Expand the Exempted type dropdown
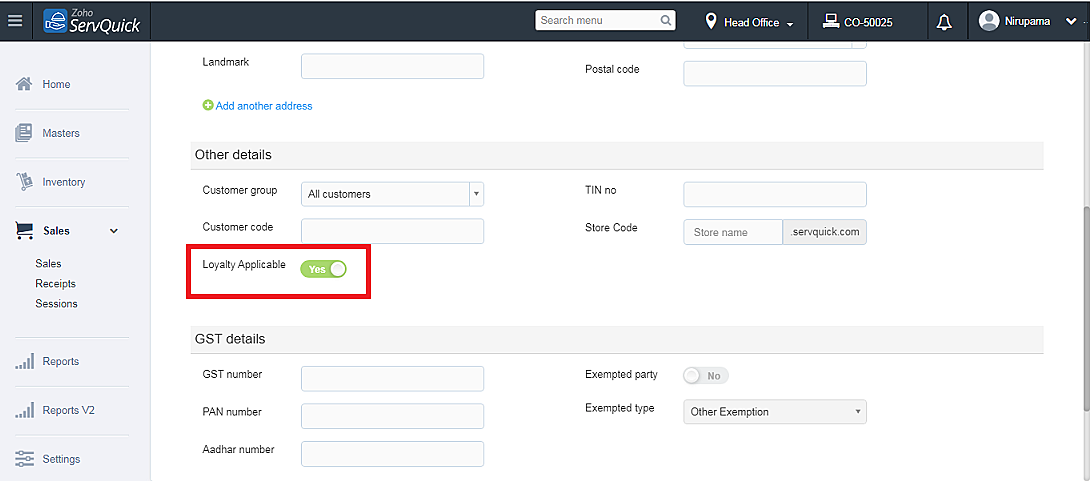 pos(775,412)
